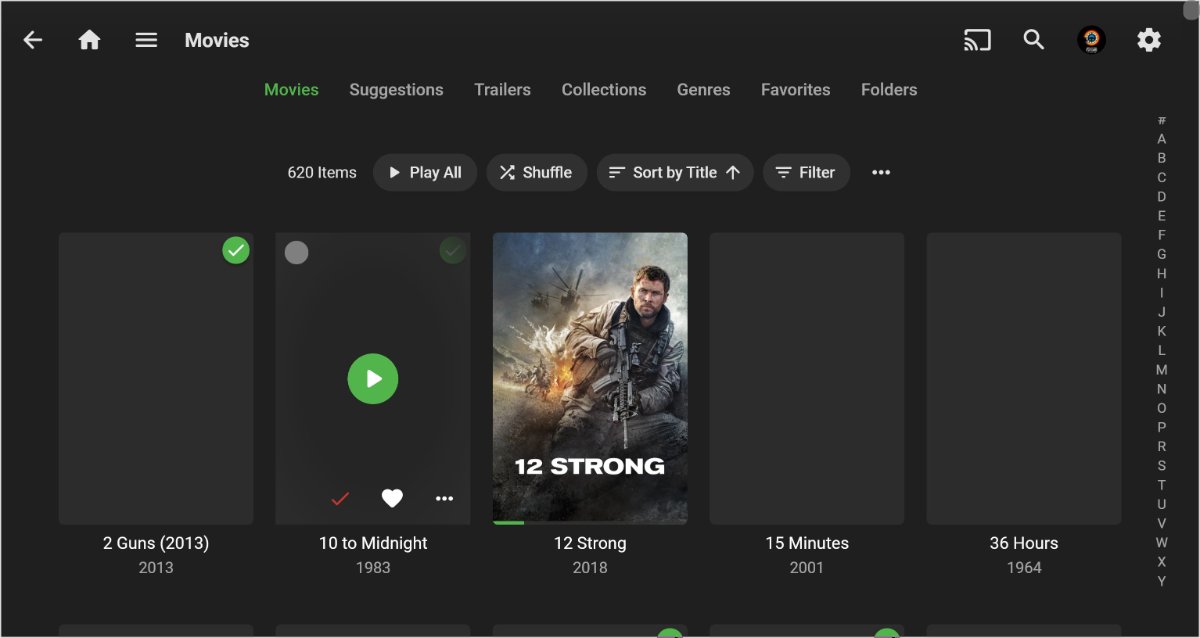Screen dimensions: 1200x638
Task: Open the 2 Guns (2013) card
Action: [156, 378]
